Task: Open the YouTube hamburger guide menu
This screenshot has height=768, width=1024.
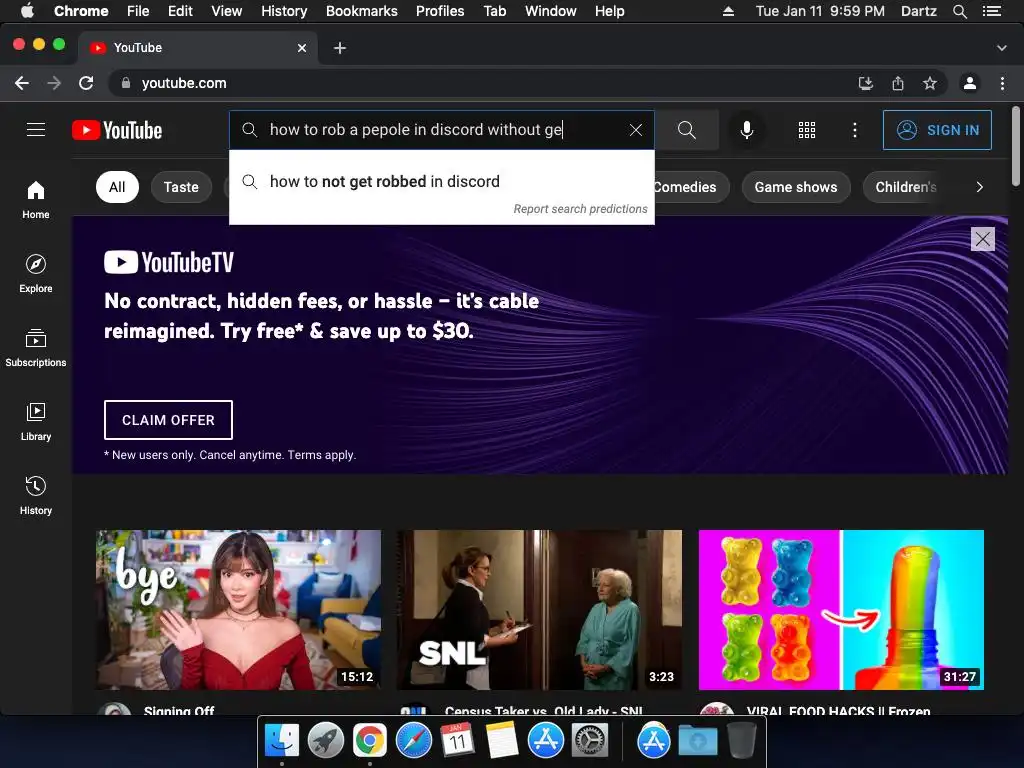Action: [x=36, y=130]
